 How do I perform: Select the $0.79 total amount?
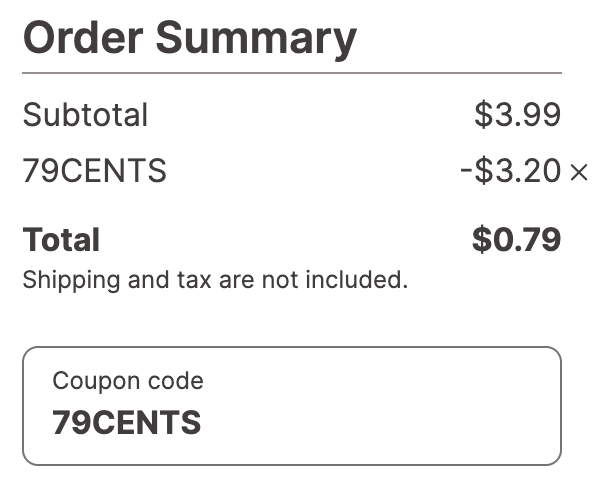516,240
